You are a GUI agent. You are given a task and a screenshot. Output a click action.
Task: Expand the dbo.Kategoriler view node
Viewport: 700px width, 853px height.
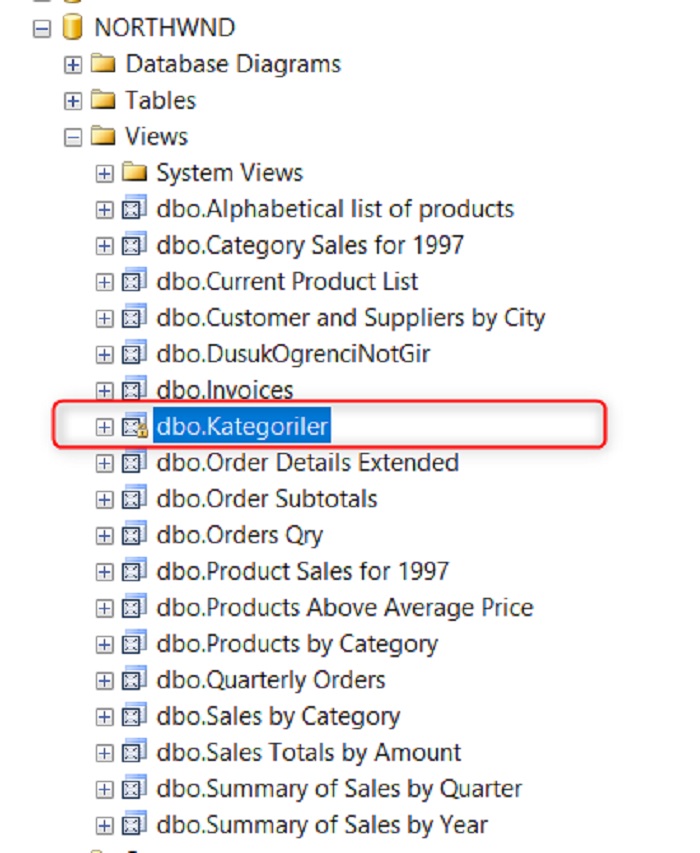pyautogui.click(x=106, y=426)
